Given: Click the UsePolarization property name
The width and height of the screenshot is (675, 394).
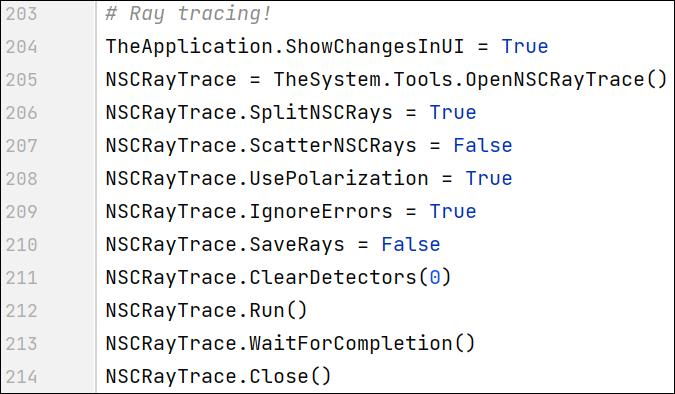Looking at the screenshot, I should [339, 179].
